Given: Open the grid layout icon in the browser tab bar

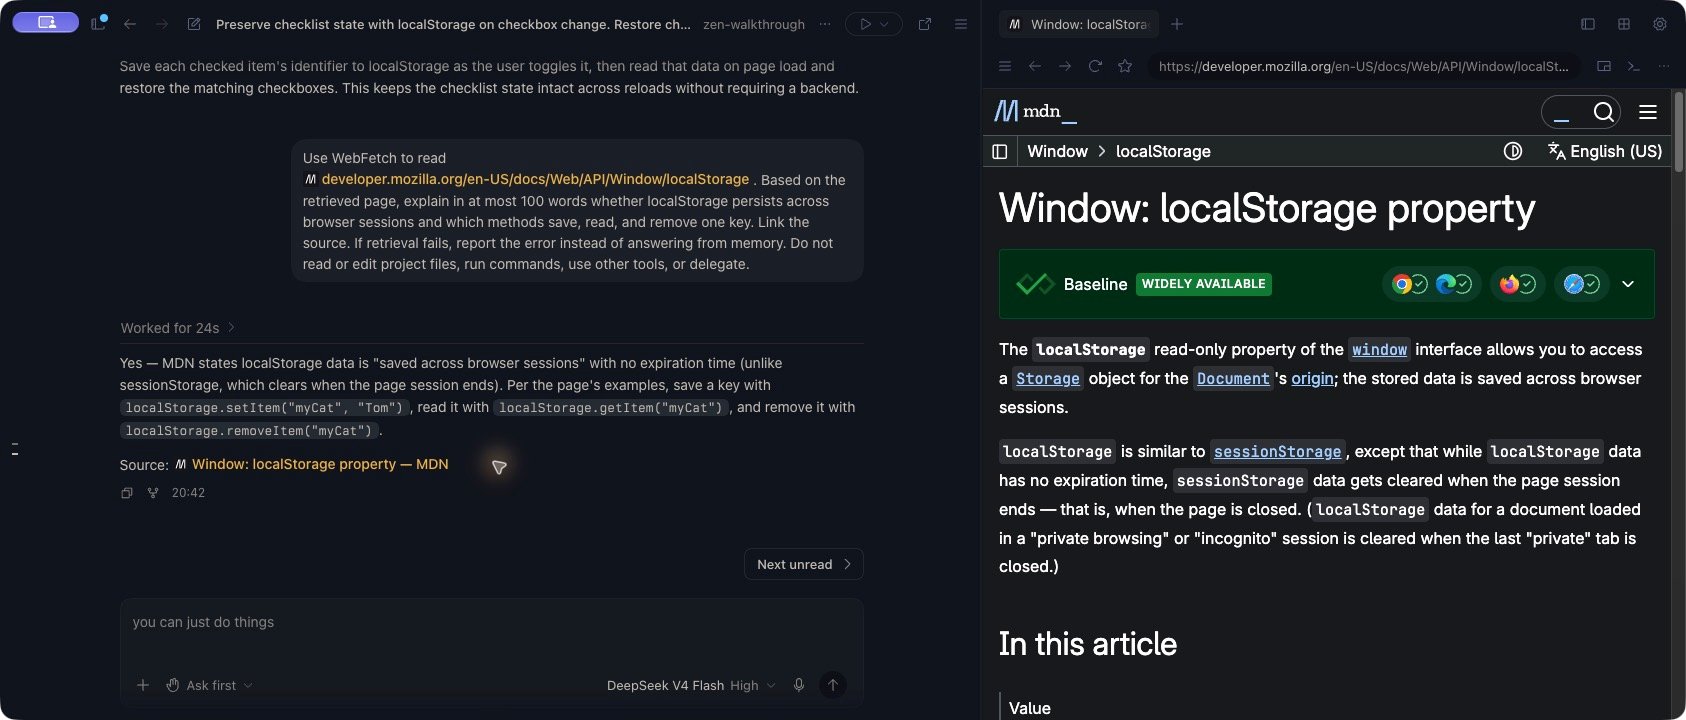Looking at the screenshot, I should tap(1624, 24).
